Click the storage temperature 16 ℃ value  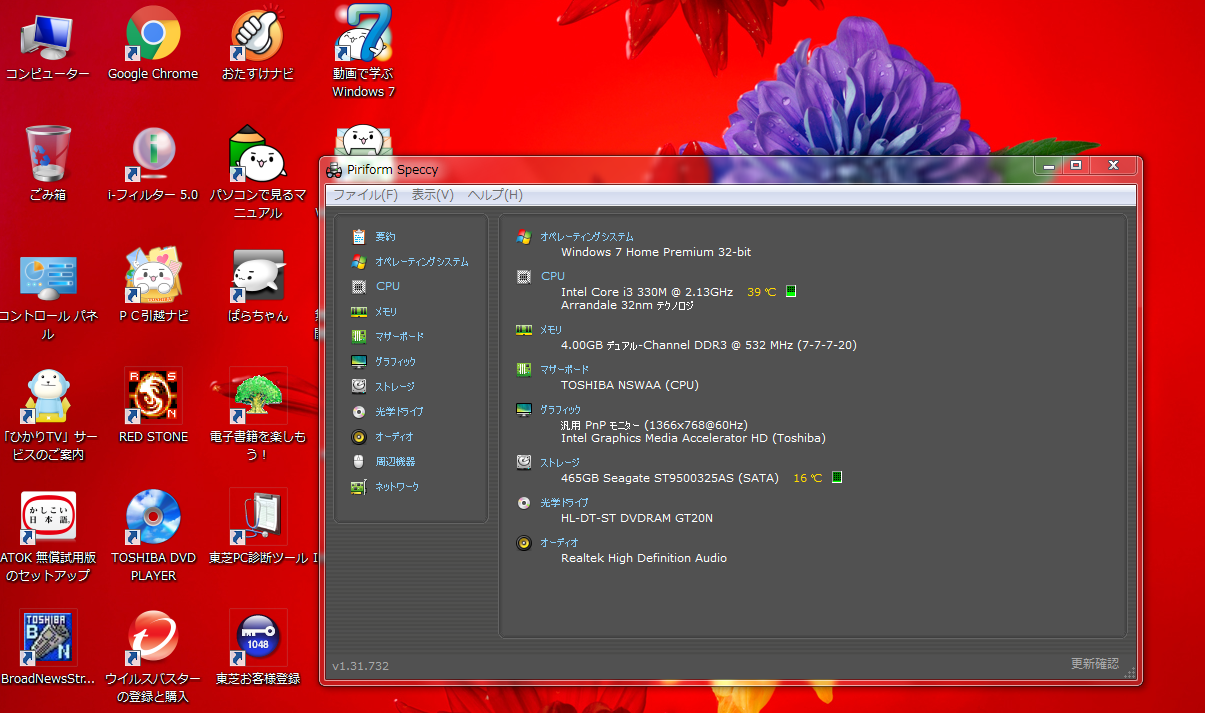807,478
